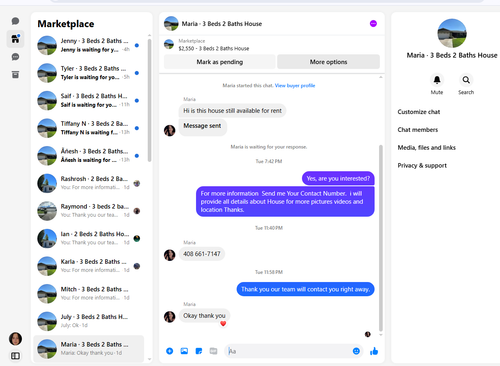Open the emoji picker in message box

pyautogui.click(x=356, y=351)
